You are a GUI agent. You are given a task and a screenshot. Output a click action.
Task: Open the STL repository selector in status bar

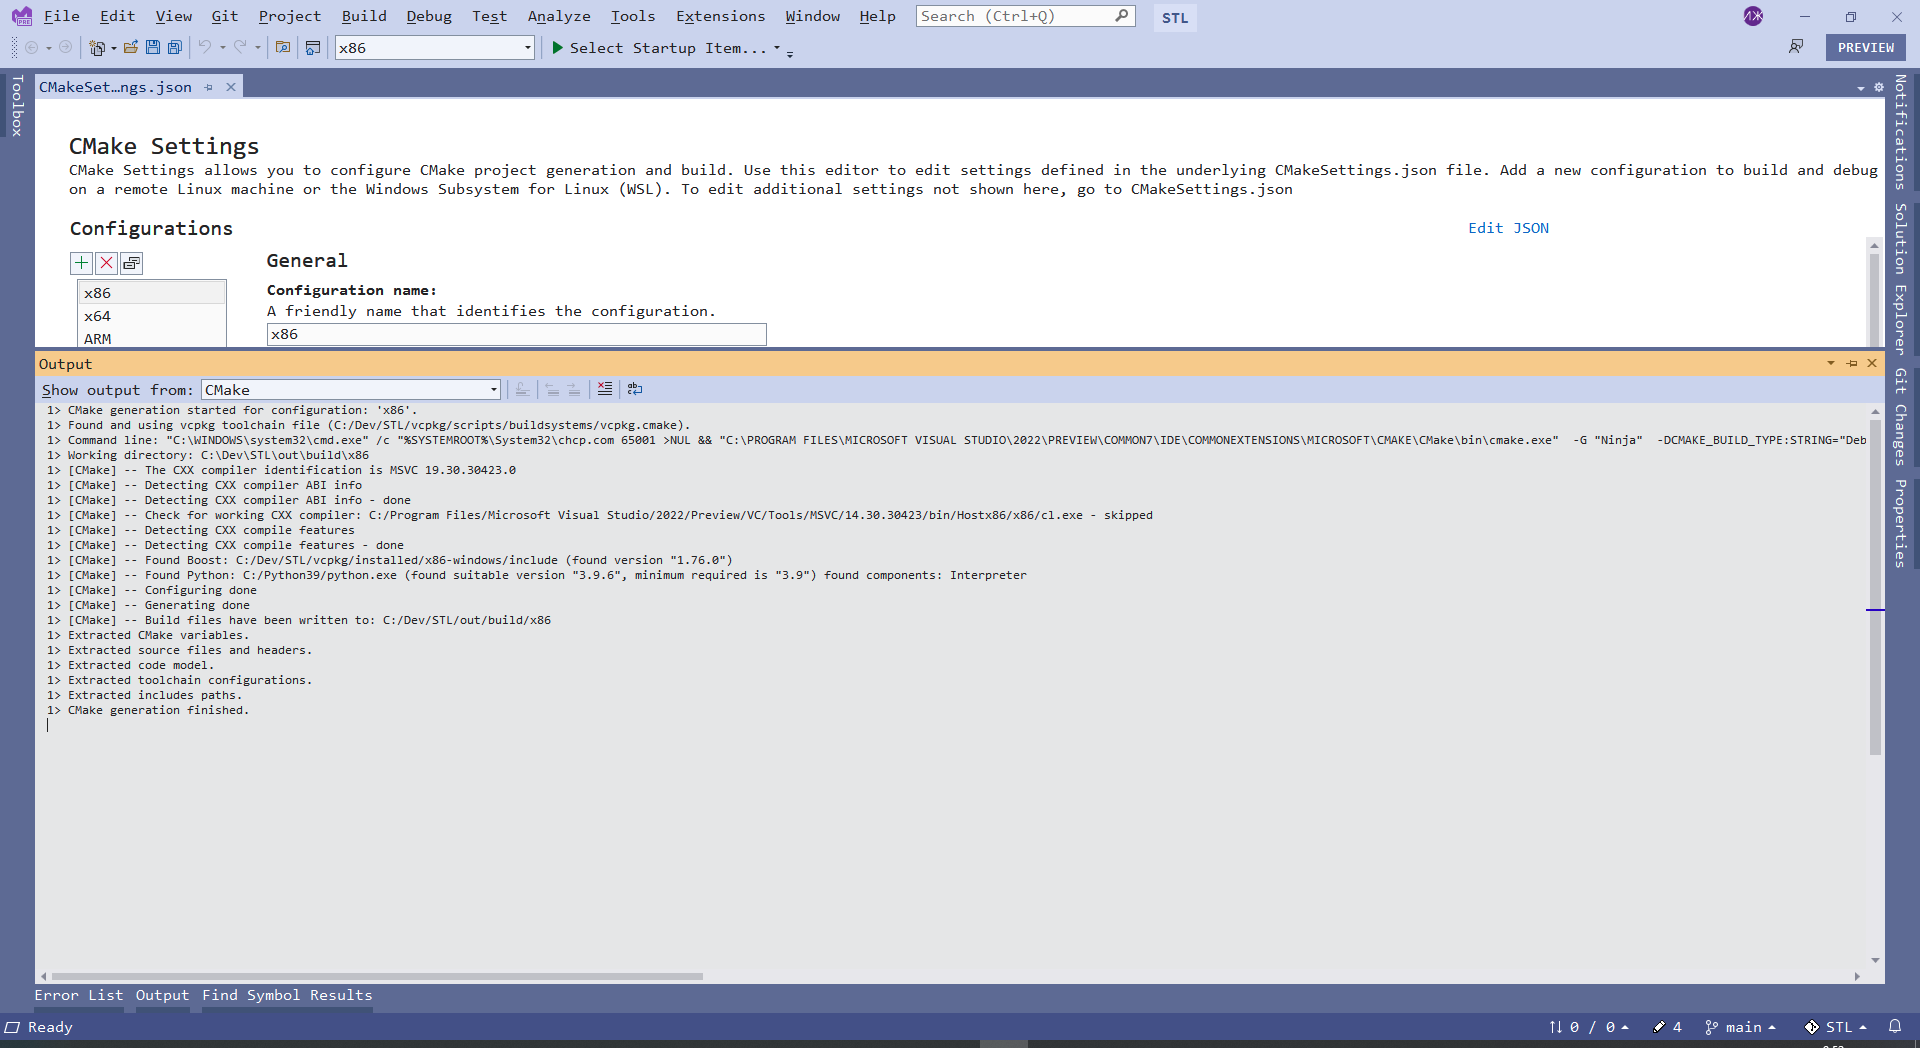pyautogui.click(x=1836, y=1027)
